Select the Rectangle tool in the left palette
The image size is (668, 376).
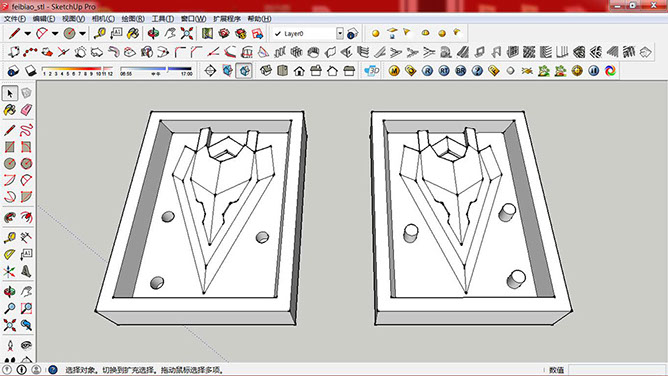(10, 147)
